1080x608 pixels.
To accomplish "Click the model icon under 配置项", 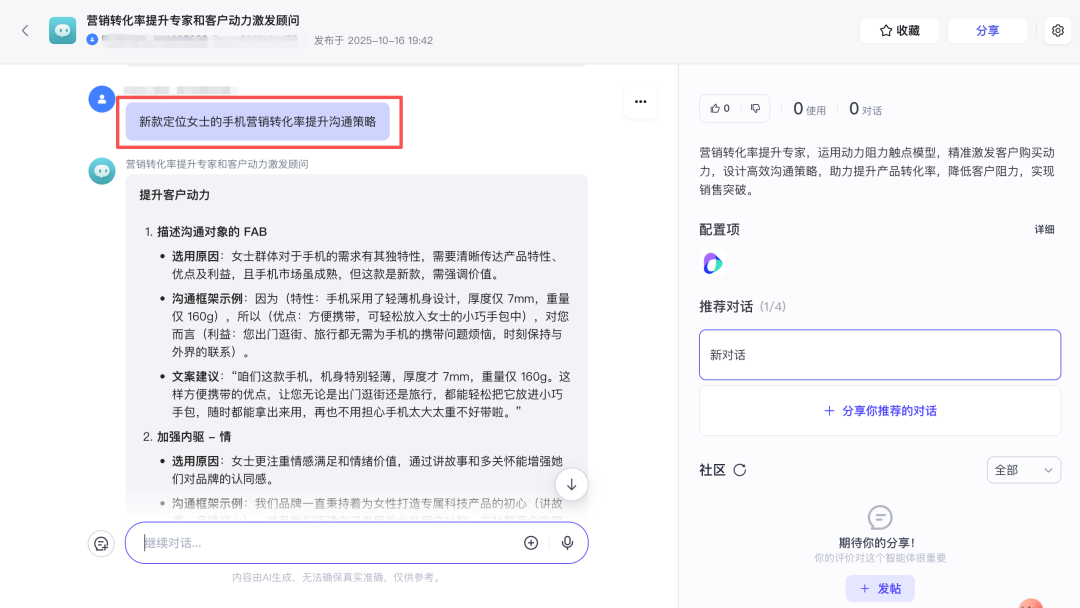I will 712,263.
